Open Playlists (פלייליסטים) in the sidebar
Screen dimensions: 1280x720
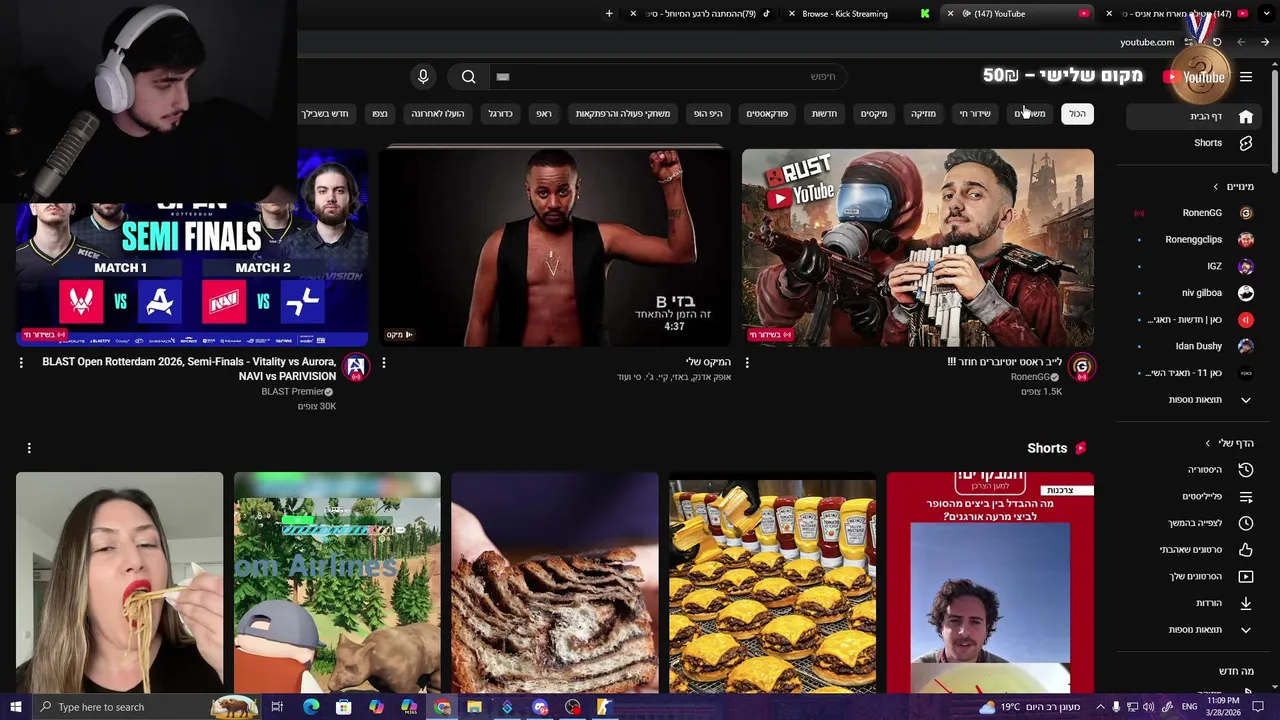pos(1196,496)
